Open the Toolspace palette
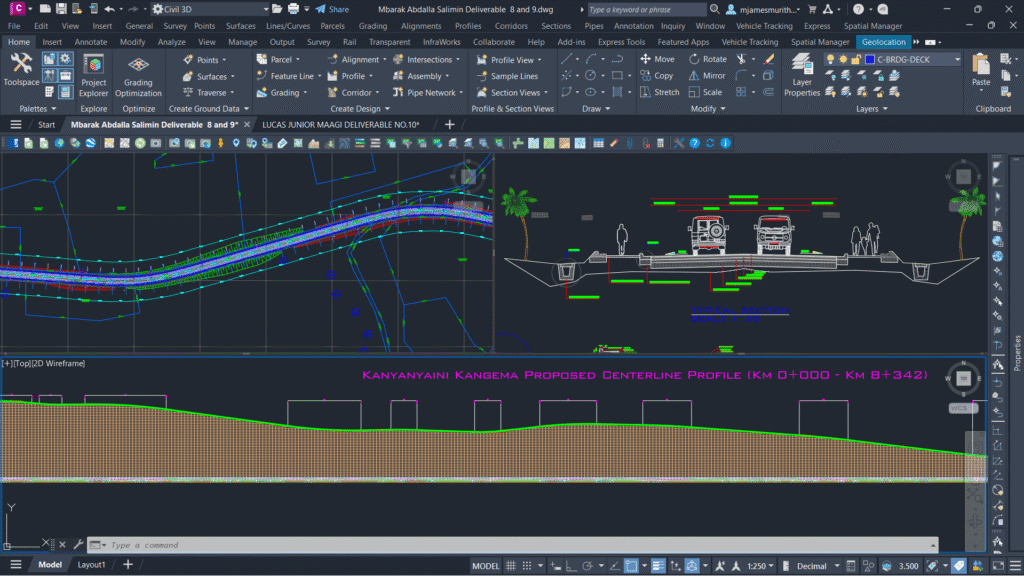The width and height of the screenshot is (1024, 576). click(x=21, y=69)
